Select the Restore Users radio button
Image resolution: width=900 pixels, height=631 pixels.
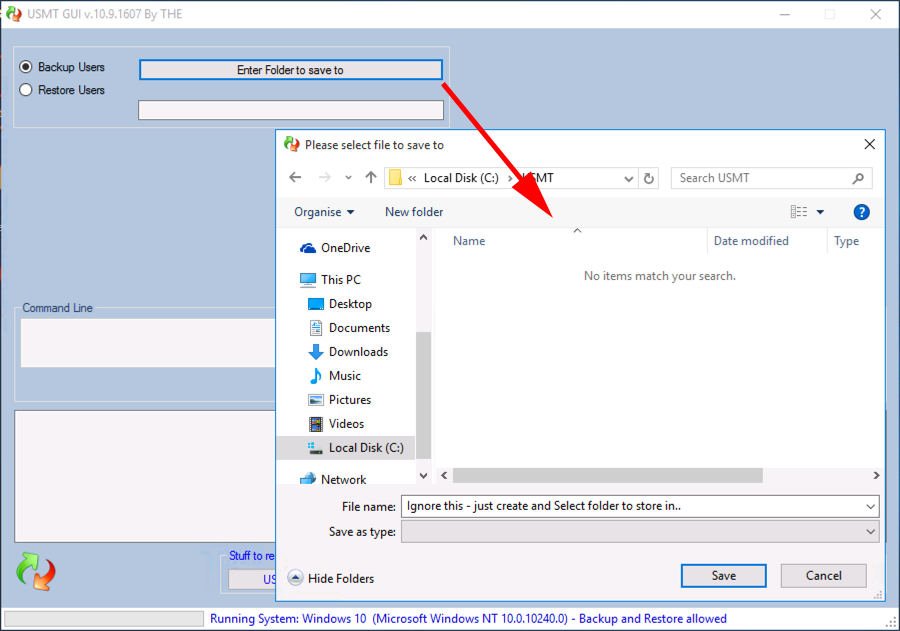(26, 90)
